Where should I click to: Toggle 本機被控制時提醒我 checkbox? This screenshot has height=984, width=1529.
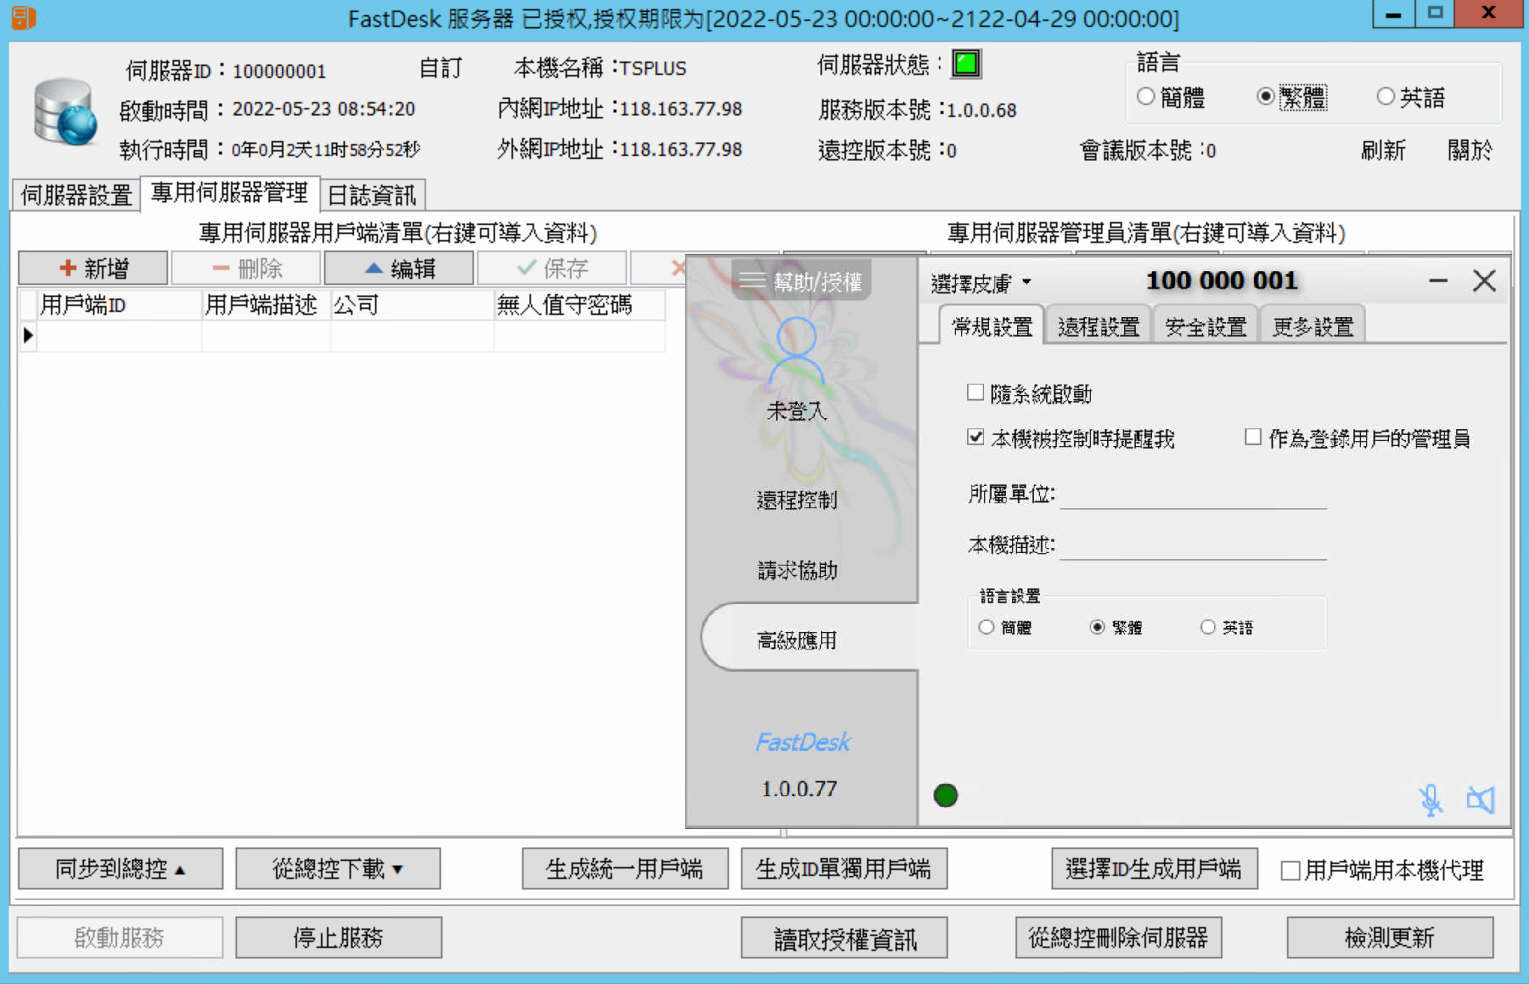[975, 437]
